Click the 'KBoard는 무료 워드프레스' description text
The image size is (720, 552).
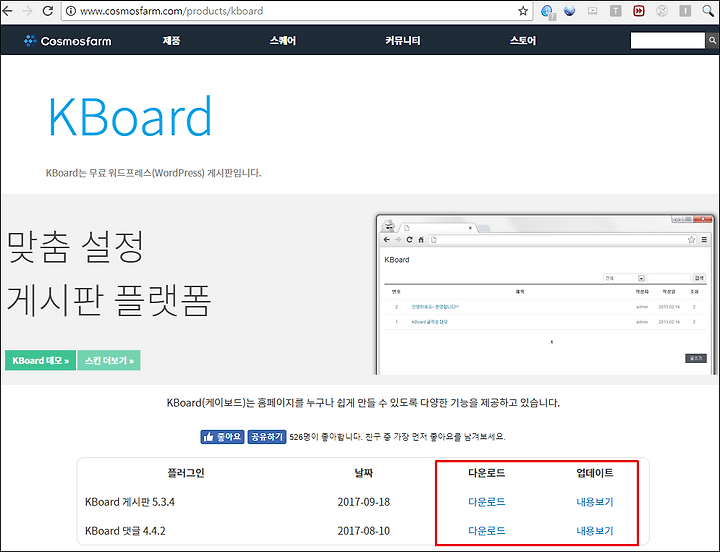153,173
